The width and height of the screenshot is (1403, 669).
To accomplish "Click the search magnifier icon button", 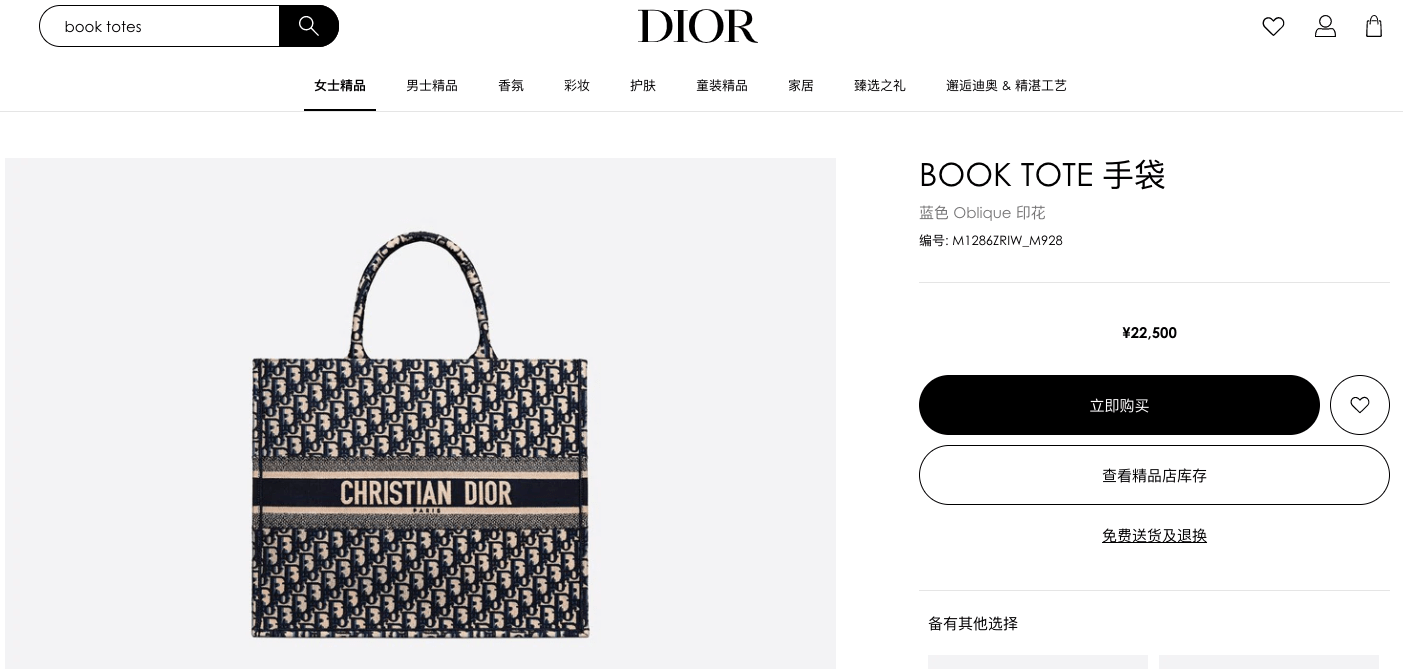I will pos(309,26).
